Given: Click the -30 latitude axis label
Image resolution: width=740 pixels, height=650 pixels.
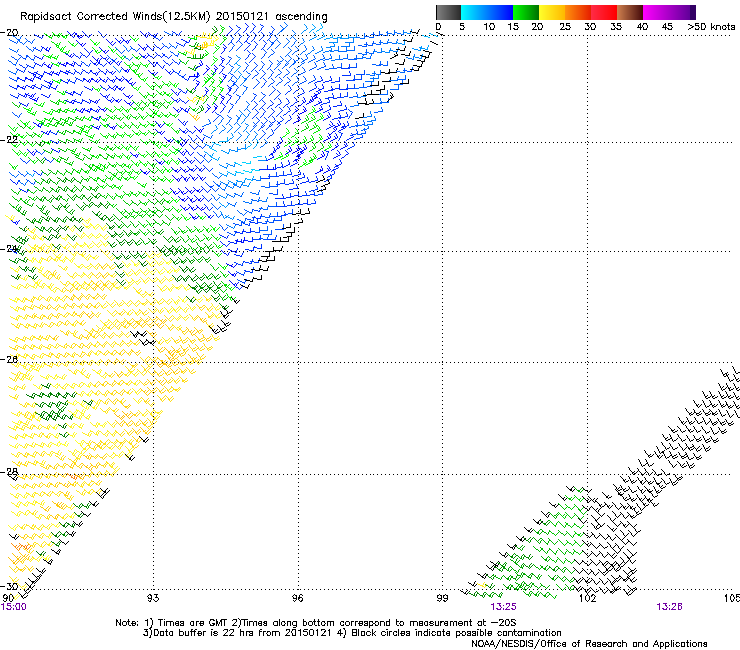Looking at the screenshot, I should 9,586.
